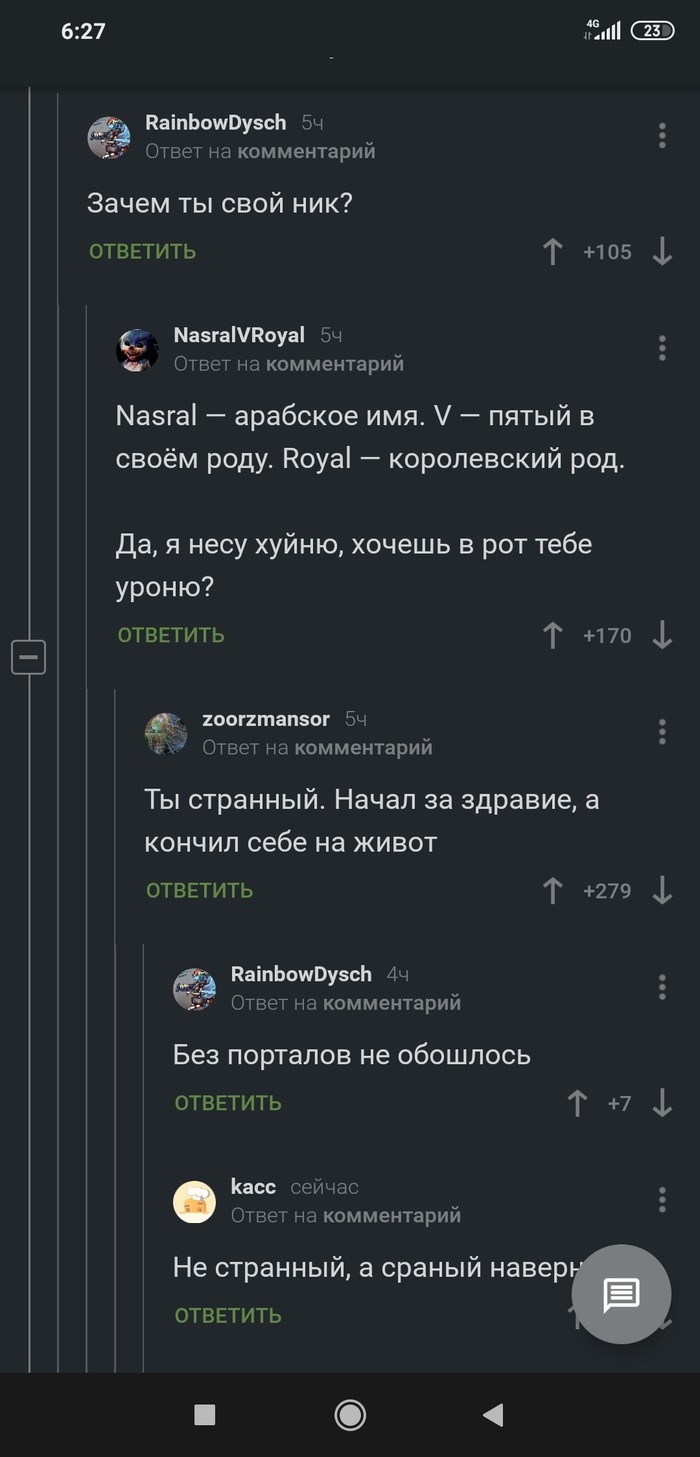700x1457 pixels.
Task: Upvote RainbowDysch's comment with +105 rating
Action: [x=552, y=252]
